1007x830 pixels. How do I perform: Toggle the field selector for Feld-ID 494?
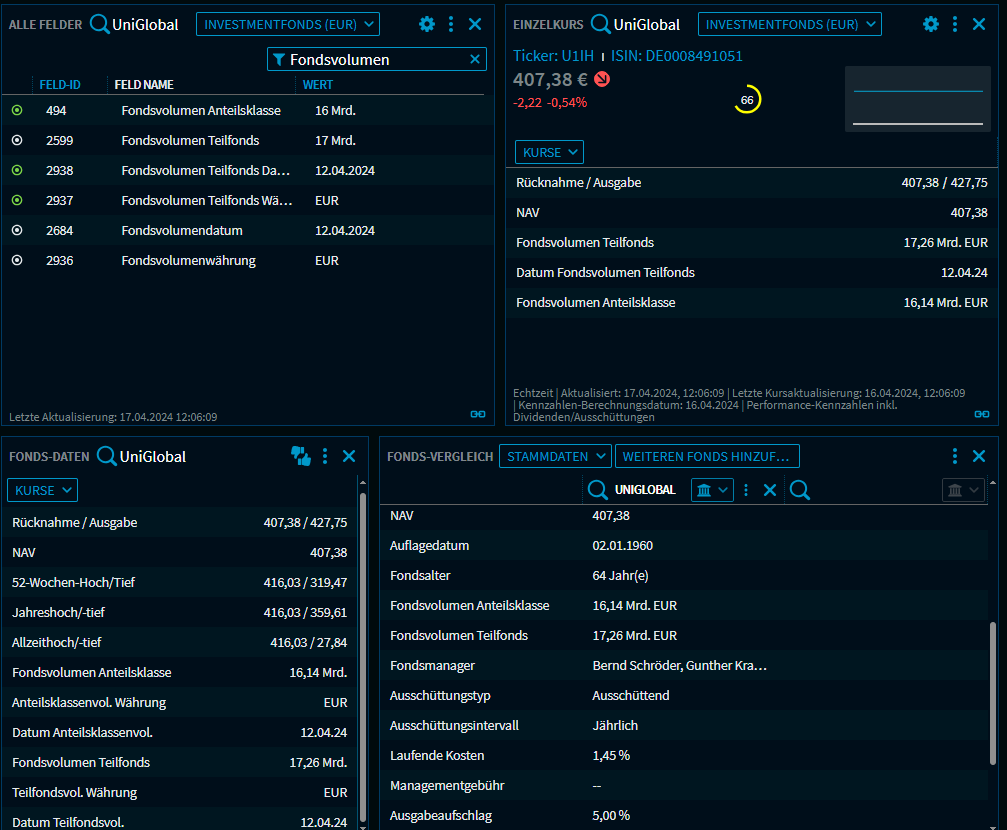tap(16, 111)
